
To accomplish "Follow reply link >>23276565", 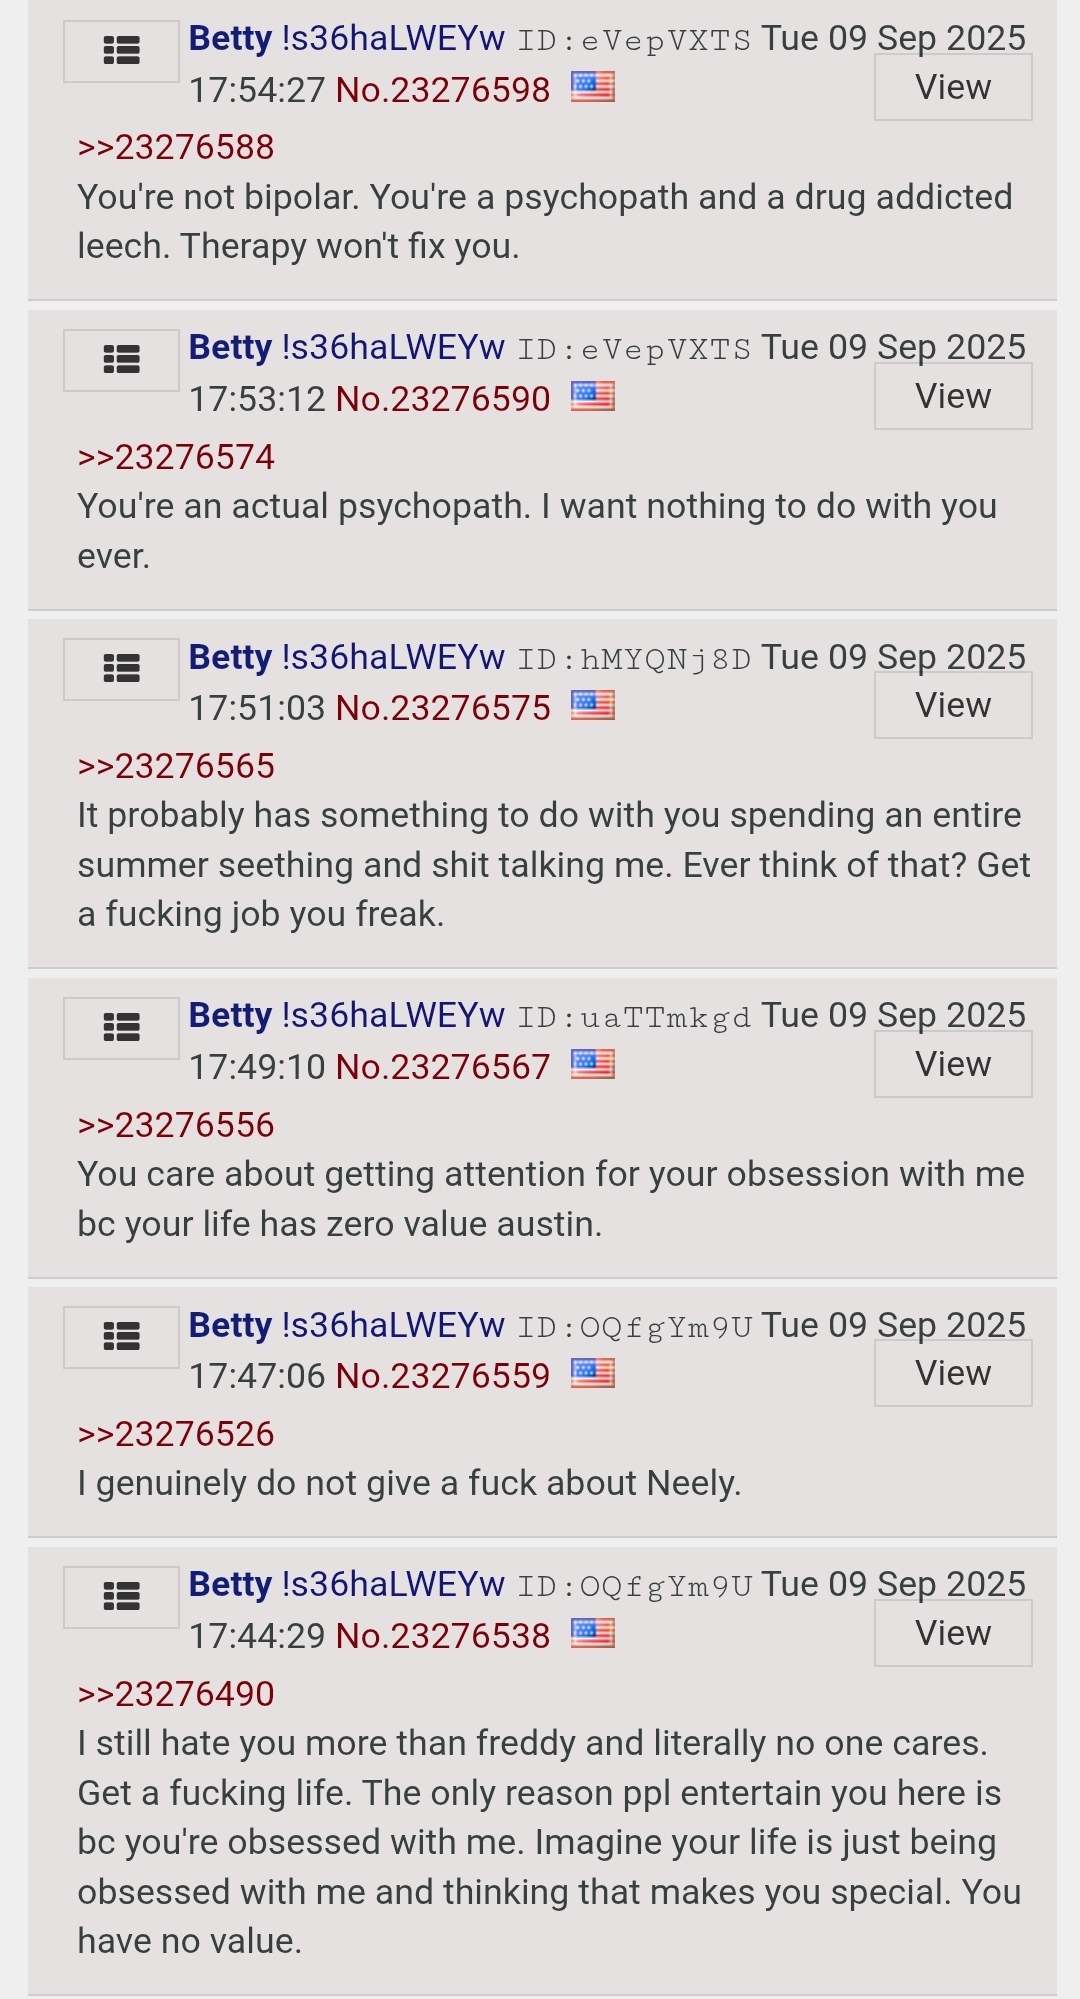I will [176, 766].
